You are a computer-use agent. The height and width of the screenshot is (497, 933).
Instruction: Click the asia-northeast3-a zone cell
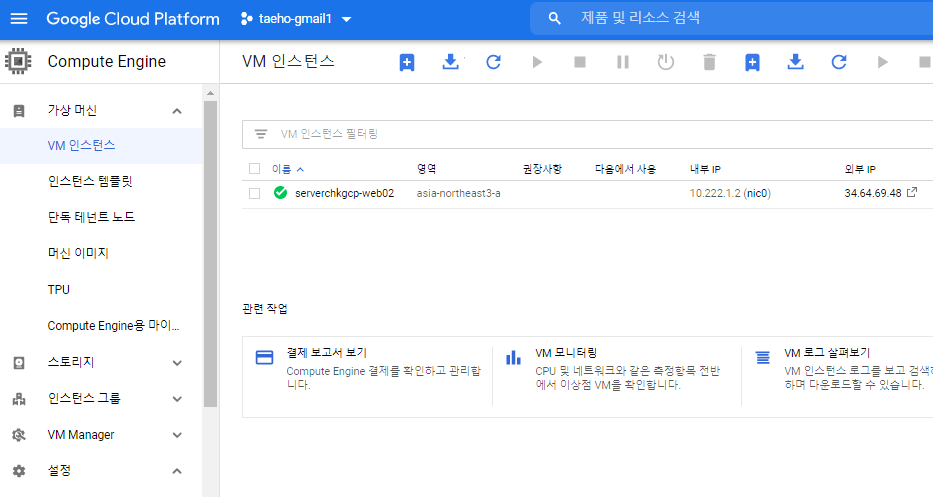(458, 193)
